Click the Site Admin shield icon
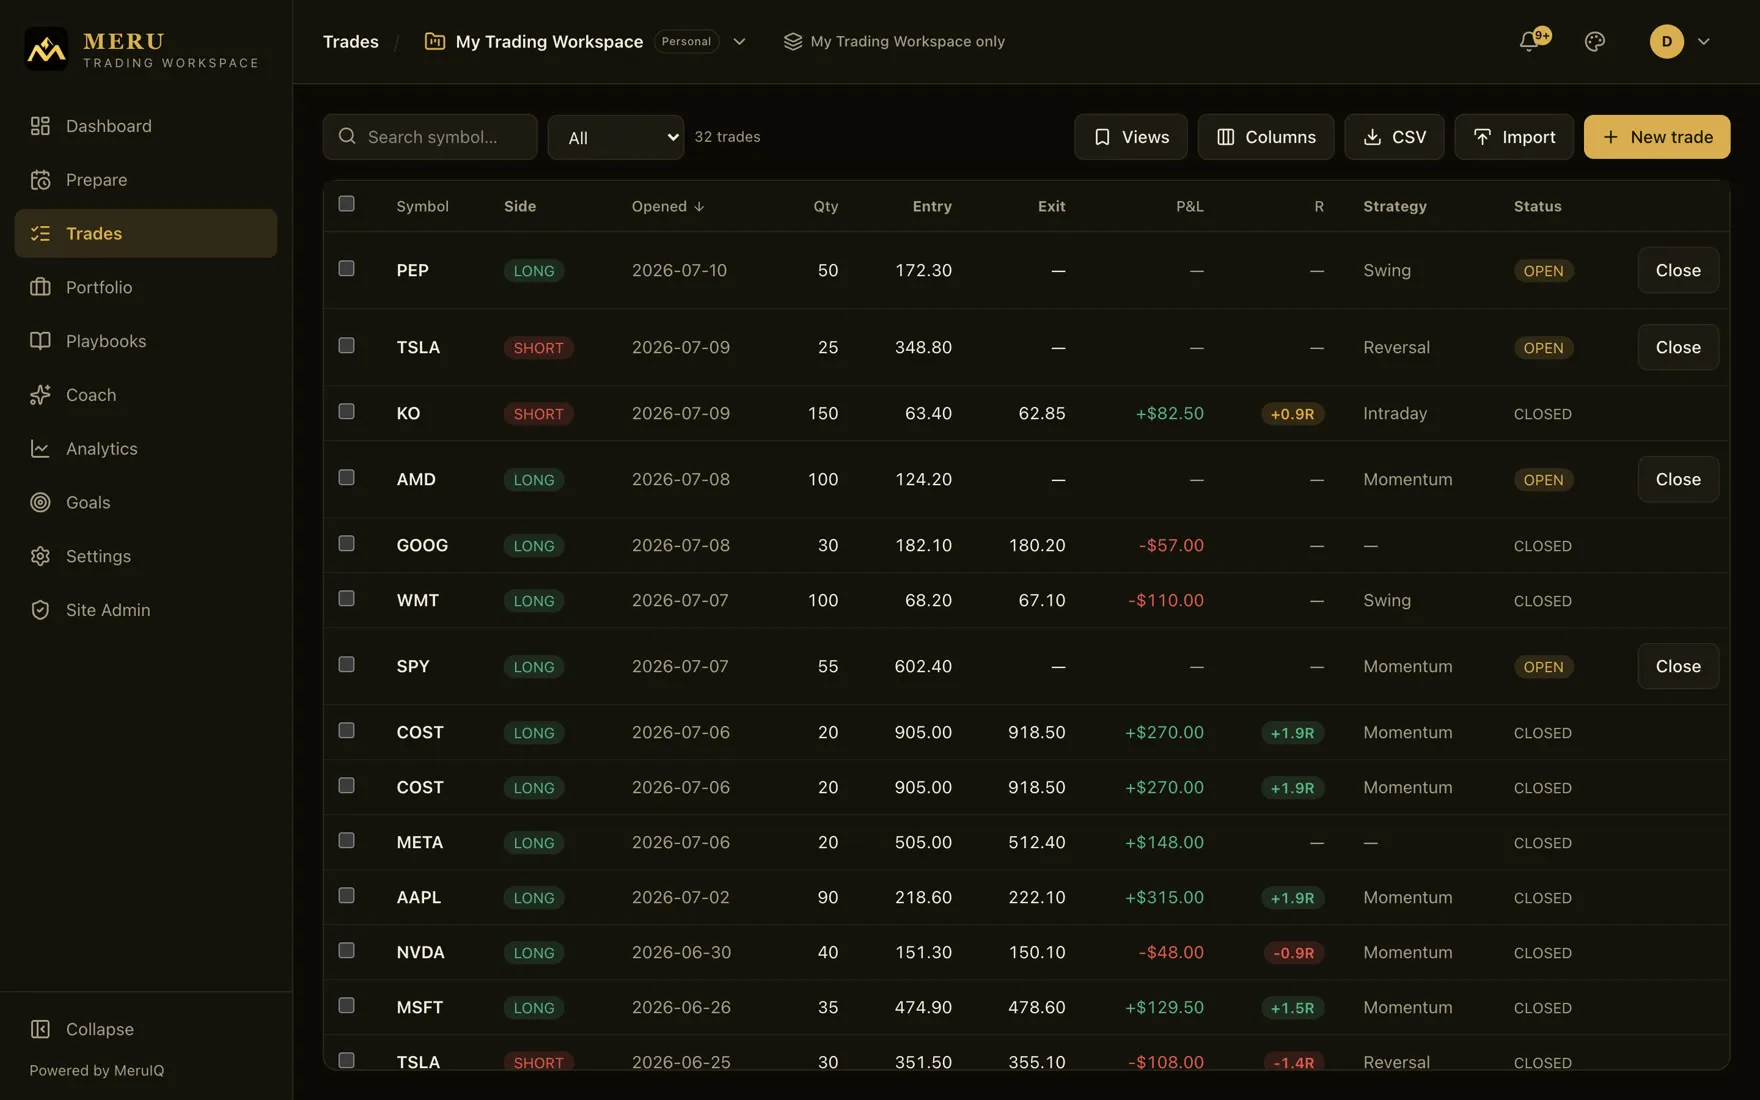Viewport: 1760px width, 1100px height. pos(40,610)
